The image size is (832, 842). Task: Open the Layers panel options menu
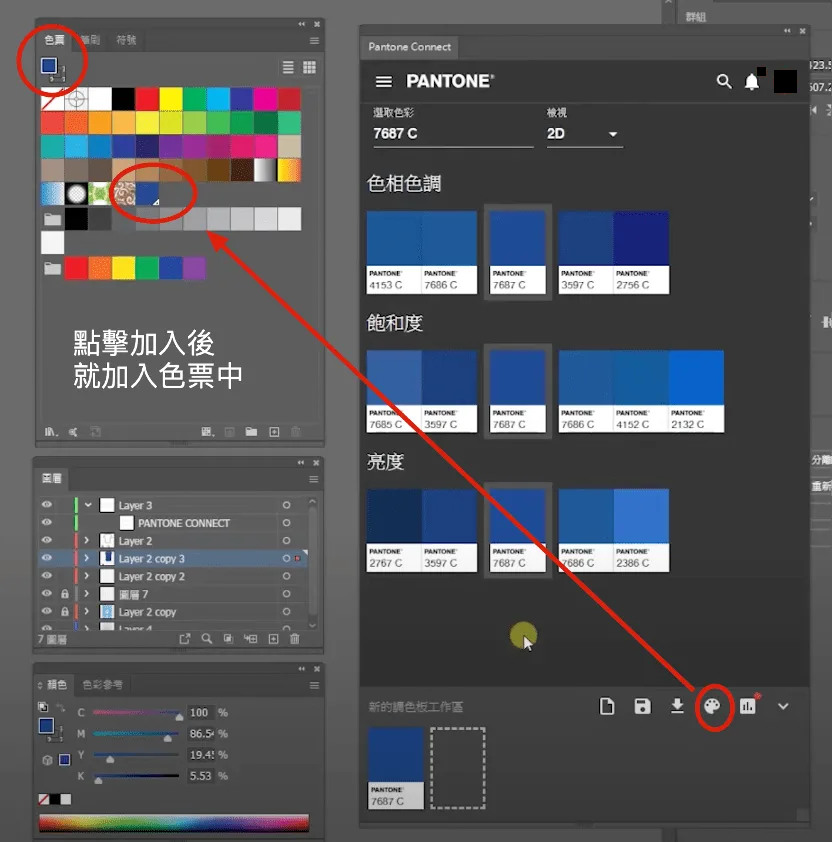[x=314, y=479]
